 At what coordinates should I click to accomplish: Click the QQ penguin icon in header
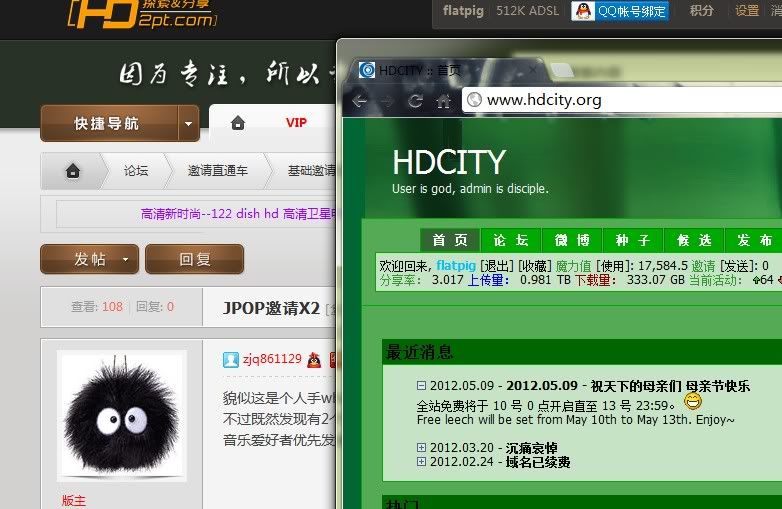coord(583,10)
